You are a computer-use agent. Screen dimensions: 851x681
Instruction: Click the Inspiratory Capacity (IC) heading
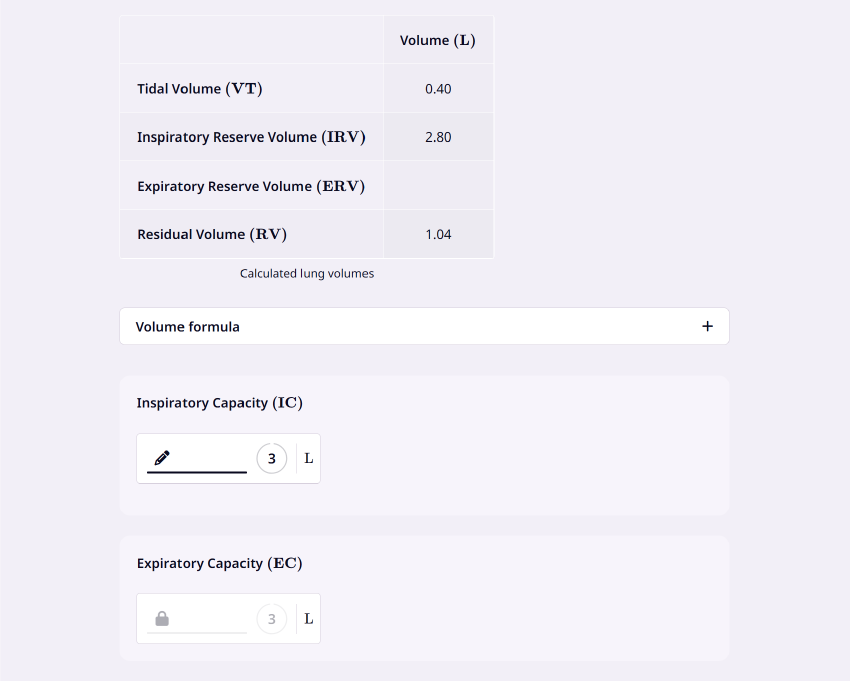[219, 403]
